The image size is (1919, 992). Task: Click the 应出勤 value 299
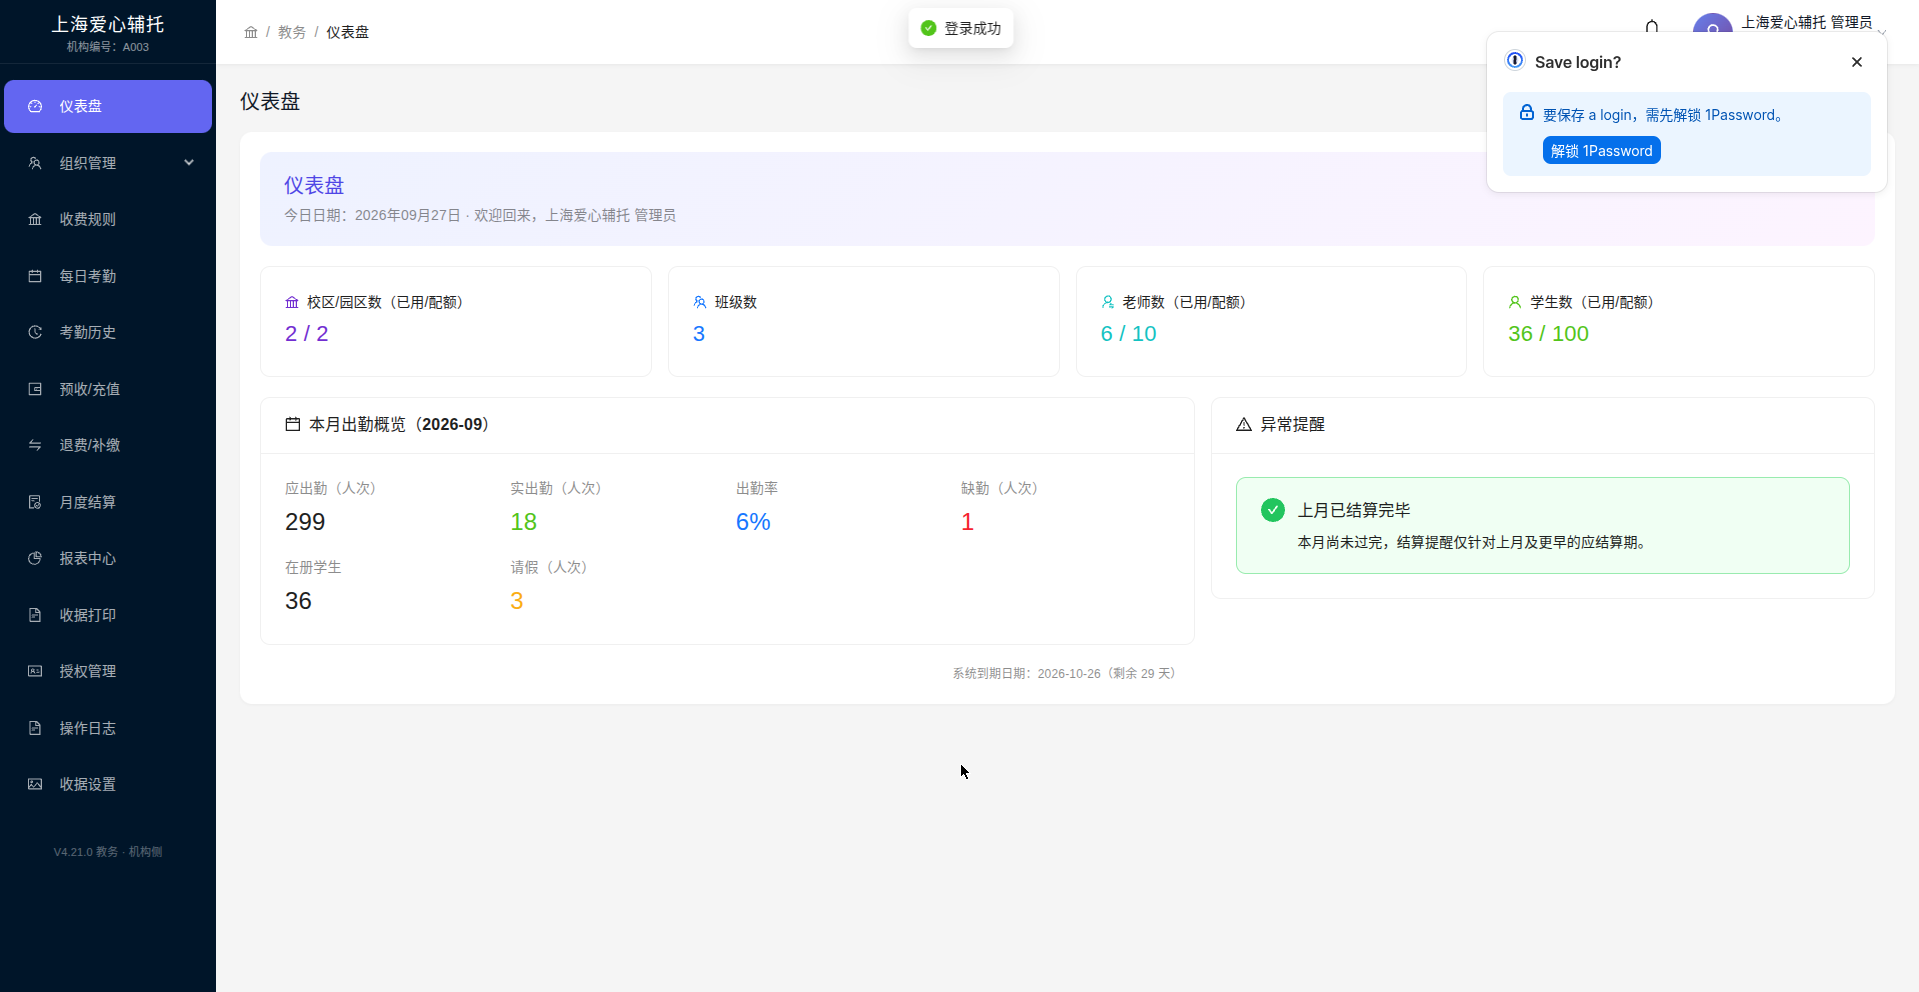(305, 522)
